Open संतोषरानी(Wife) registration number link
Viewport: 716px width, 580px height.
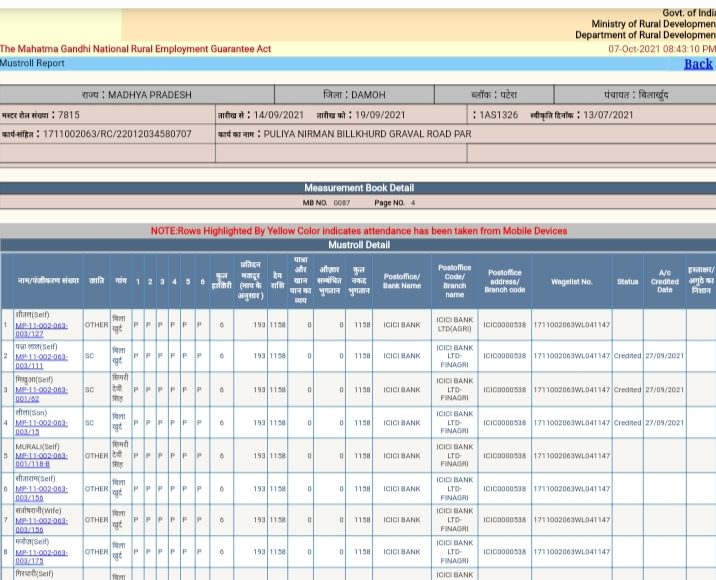[41, 525]
